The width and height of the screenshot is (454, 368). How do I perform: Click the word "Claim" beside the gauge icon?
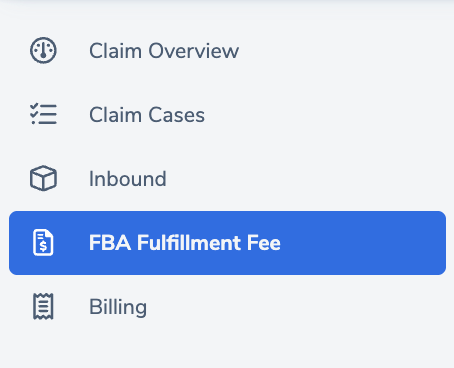click(x=115, y=51)
